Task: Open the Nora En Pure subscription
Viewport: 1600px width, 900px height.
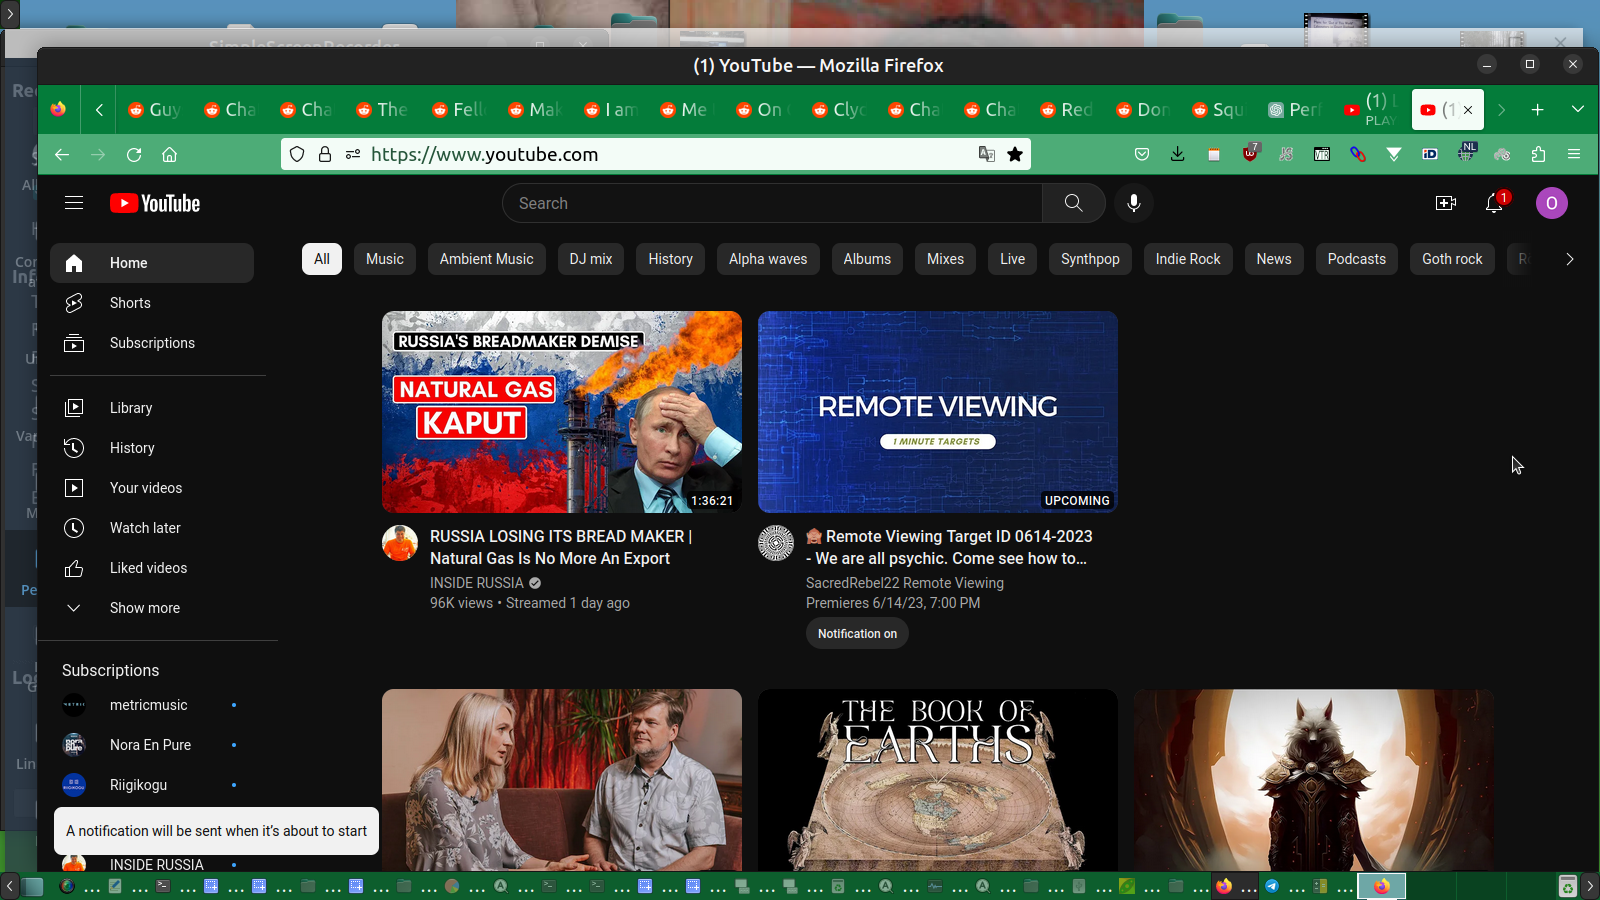Action: 152,745
